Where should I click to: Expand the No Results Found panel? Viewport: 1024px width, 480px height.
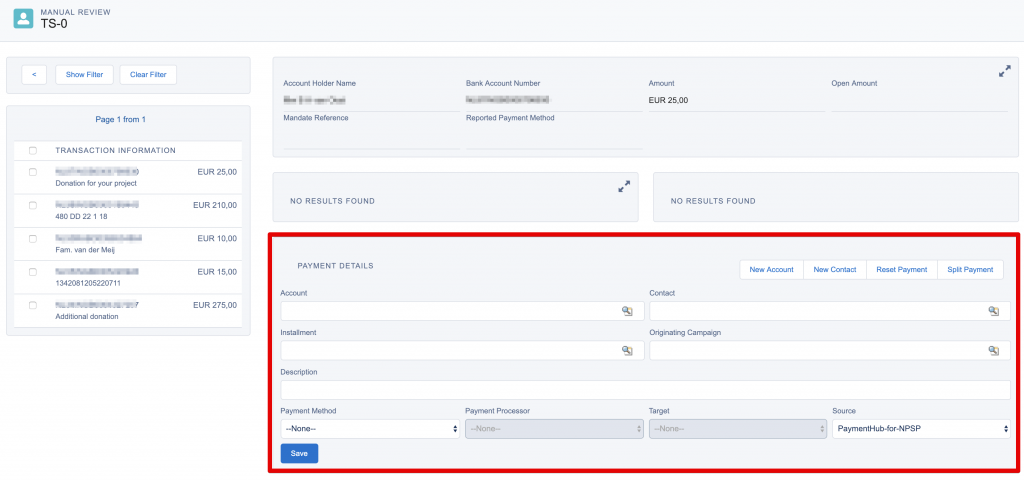point(624,186)
